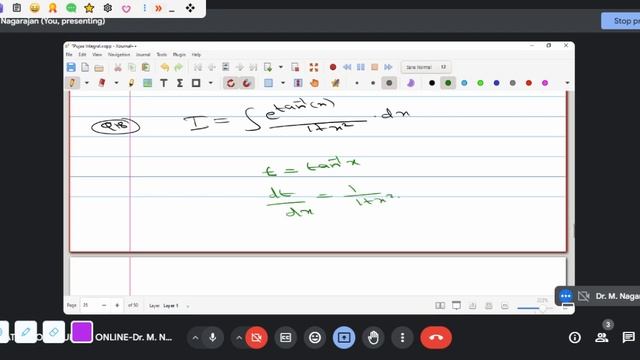640x360 pixels.
Task: Undo the last stroke
Action: click(164, 67)
